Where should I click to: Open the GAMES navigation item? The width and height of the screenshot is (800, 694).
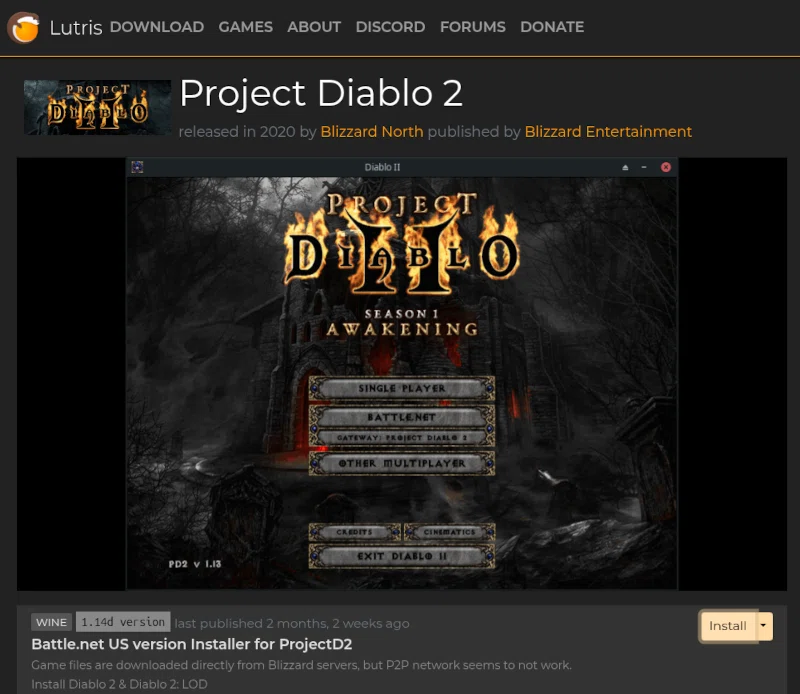pyautogui.click(x=245, y=27)
